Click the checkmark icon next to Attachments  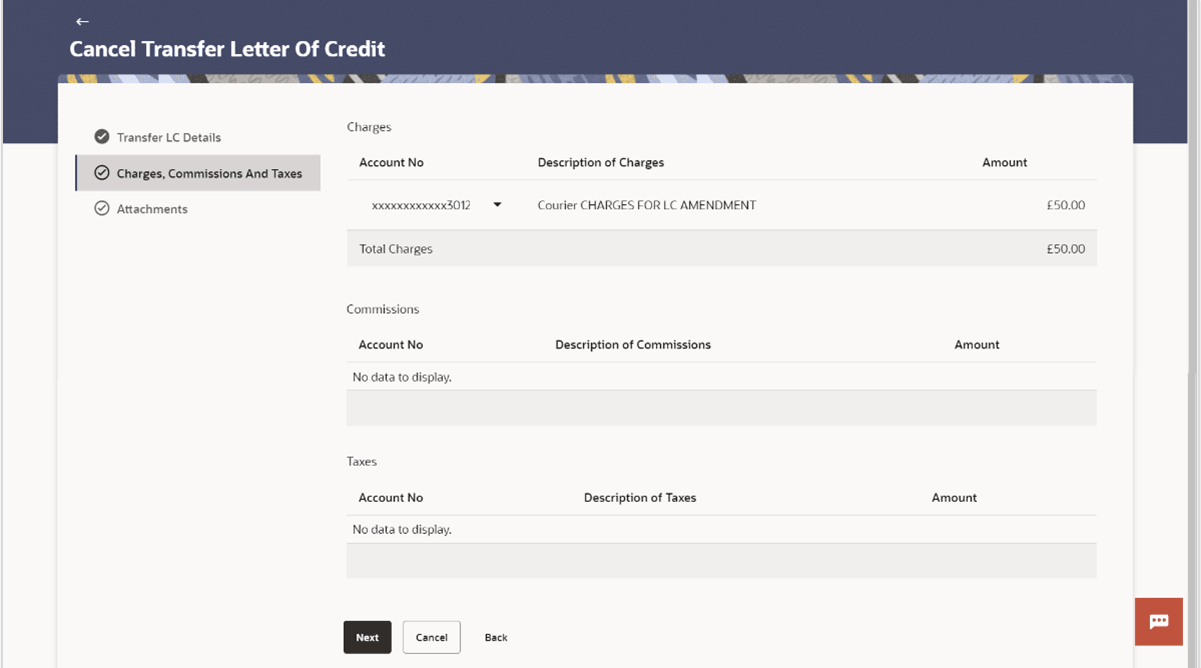101,208
